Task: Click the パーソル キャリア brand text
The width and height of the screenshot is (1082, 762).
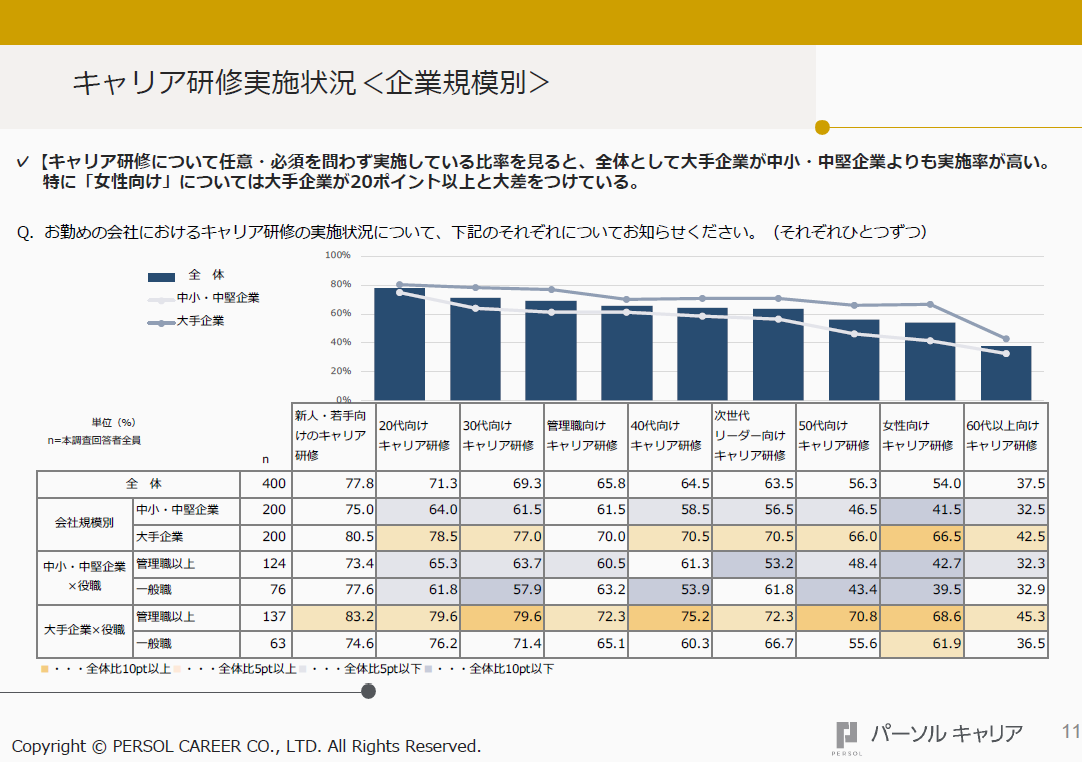Action: click(x=946, y=733)
